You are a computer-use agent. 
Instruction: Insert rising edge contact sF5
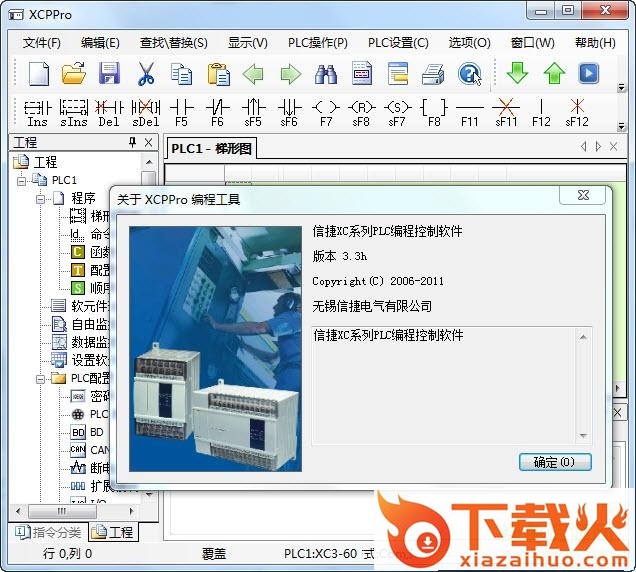coord(254,113)
